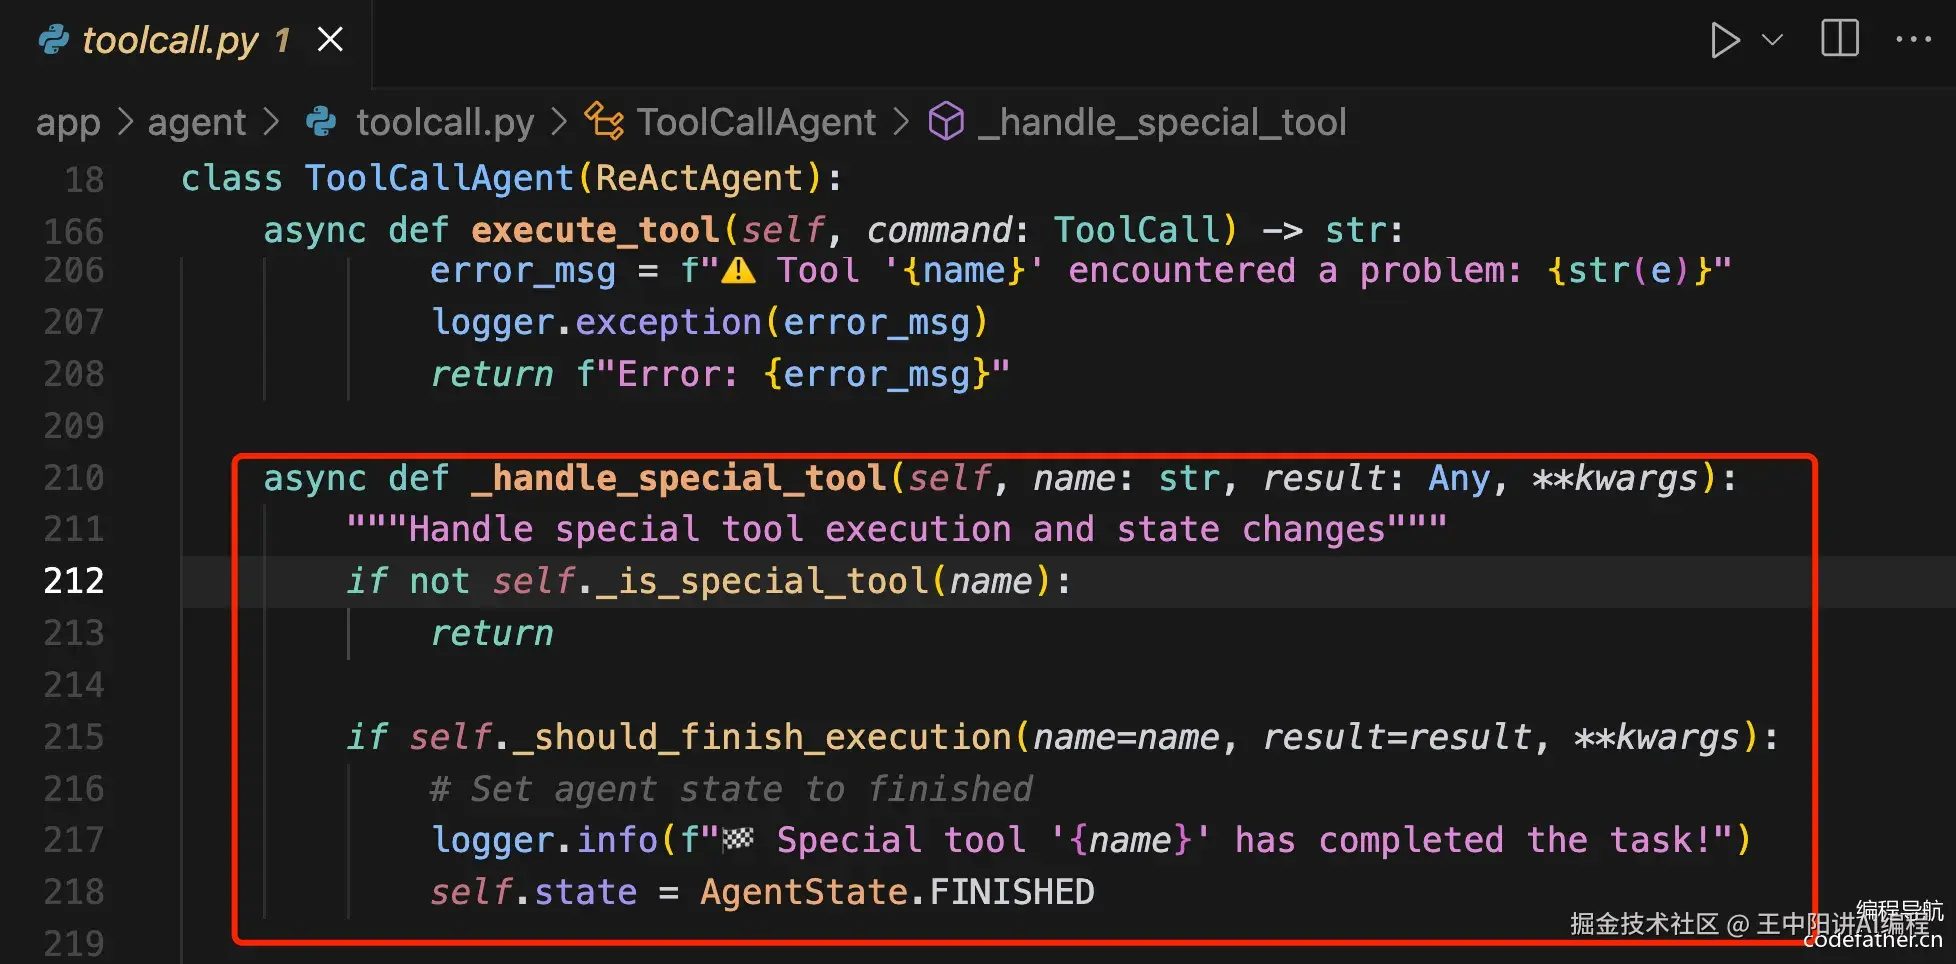Click the sticky execute_tool definition line
Screen dimensions: 1956x964
tap(830, 231)
